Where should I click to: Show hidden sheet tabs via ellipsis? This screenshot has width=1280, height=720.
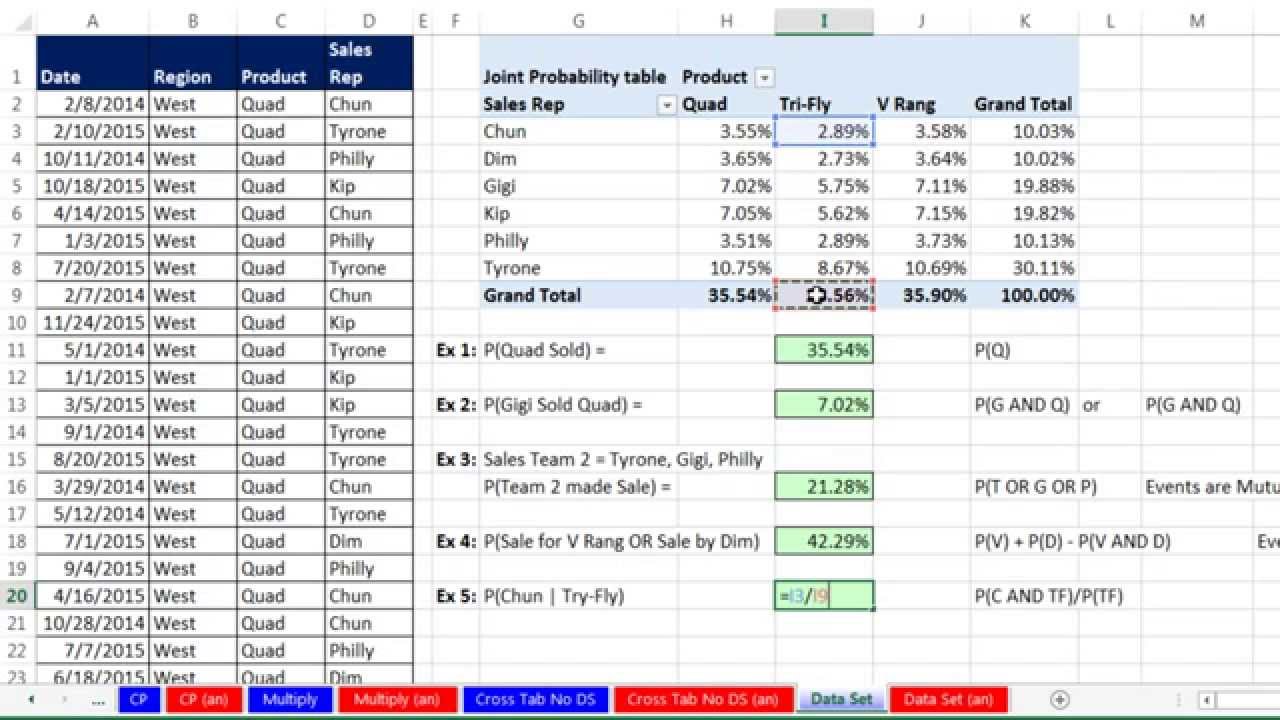tap(98, 700)
